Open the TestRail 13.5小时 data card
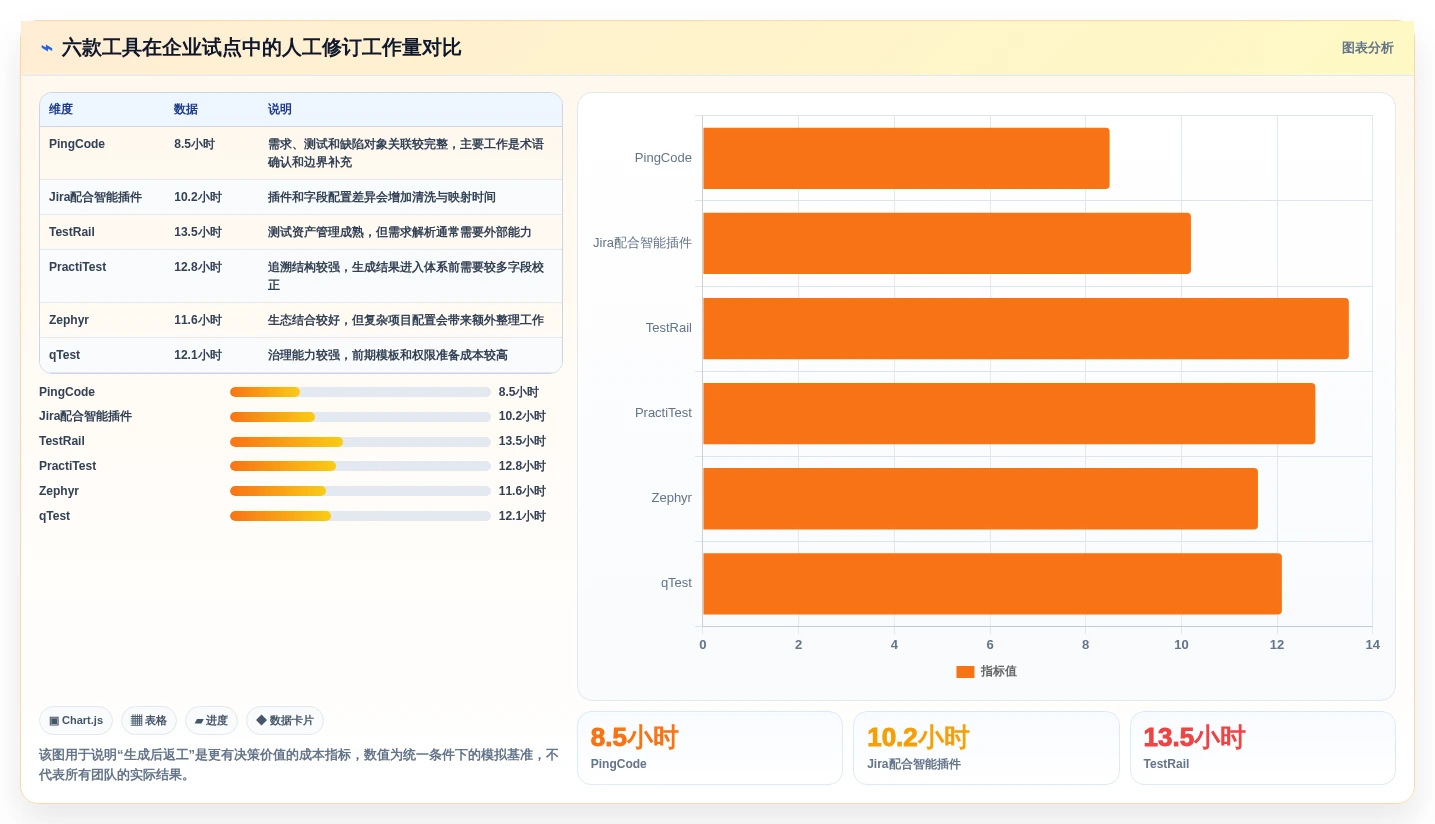The image size is (1435, 824). point(1263,748)
